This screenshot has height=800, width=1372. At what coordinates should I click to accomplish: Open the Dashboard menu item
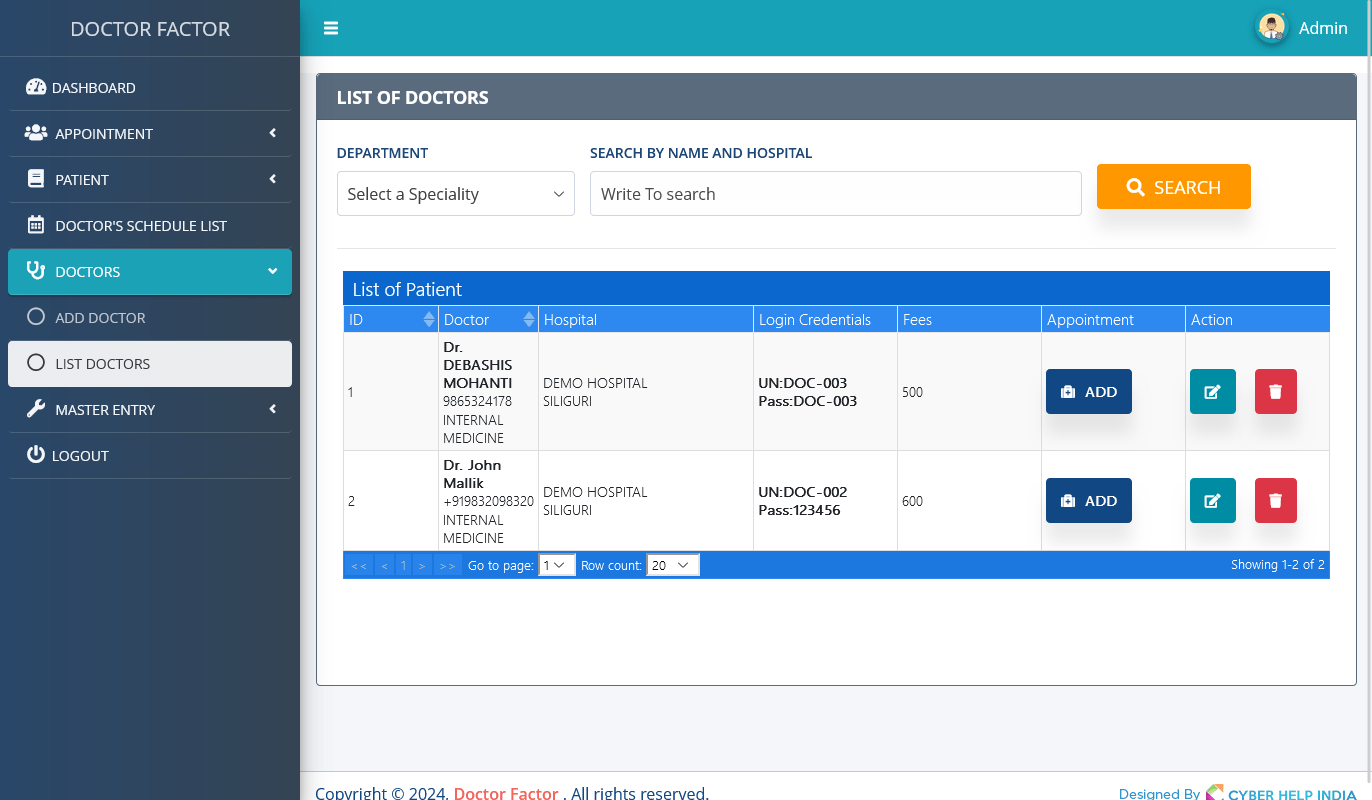93,88
